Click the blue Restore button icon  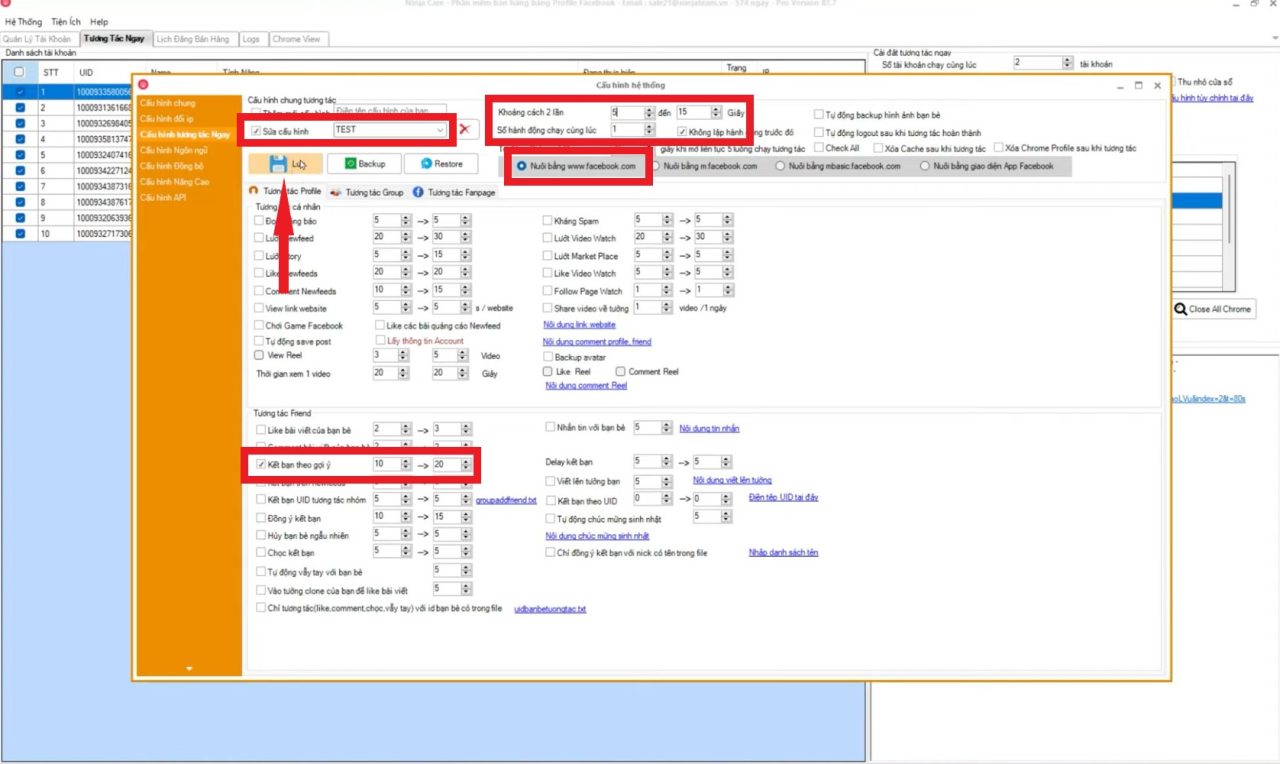426,163
